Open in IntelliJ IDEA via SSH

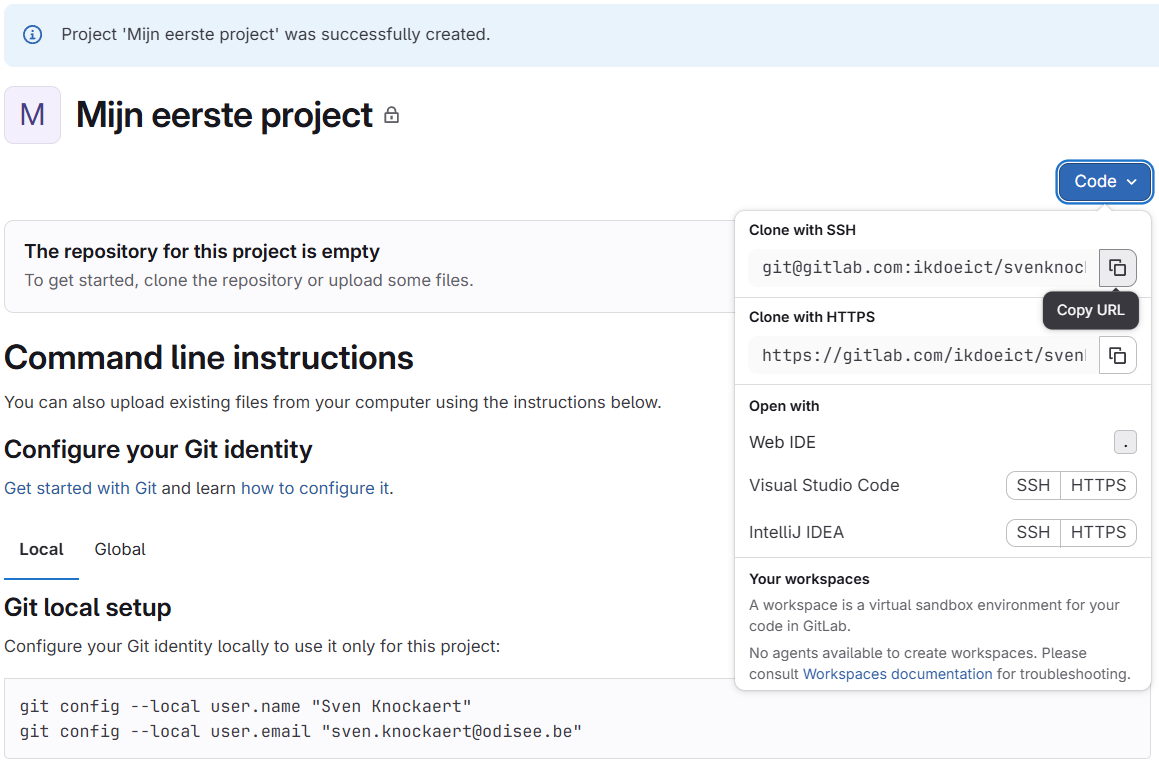click(x=1033, y=532)
